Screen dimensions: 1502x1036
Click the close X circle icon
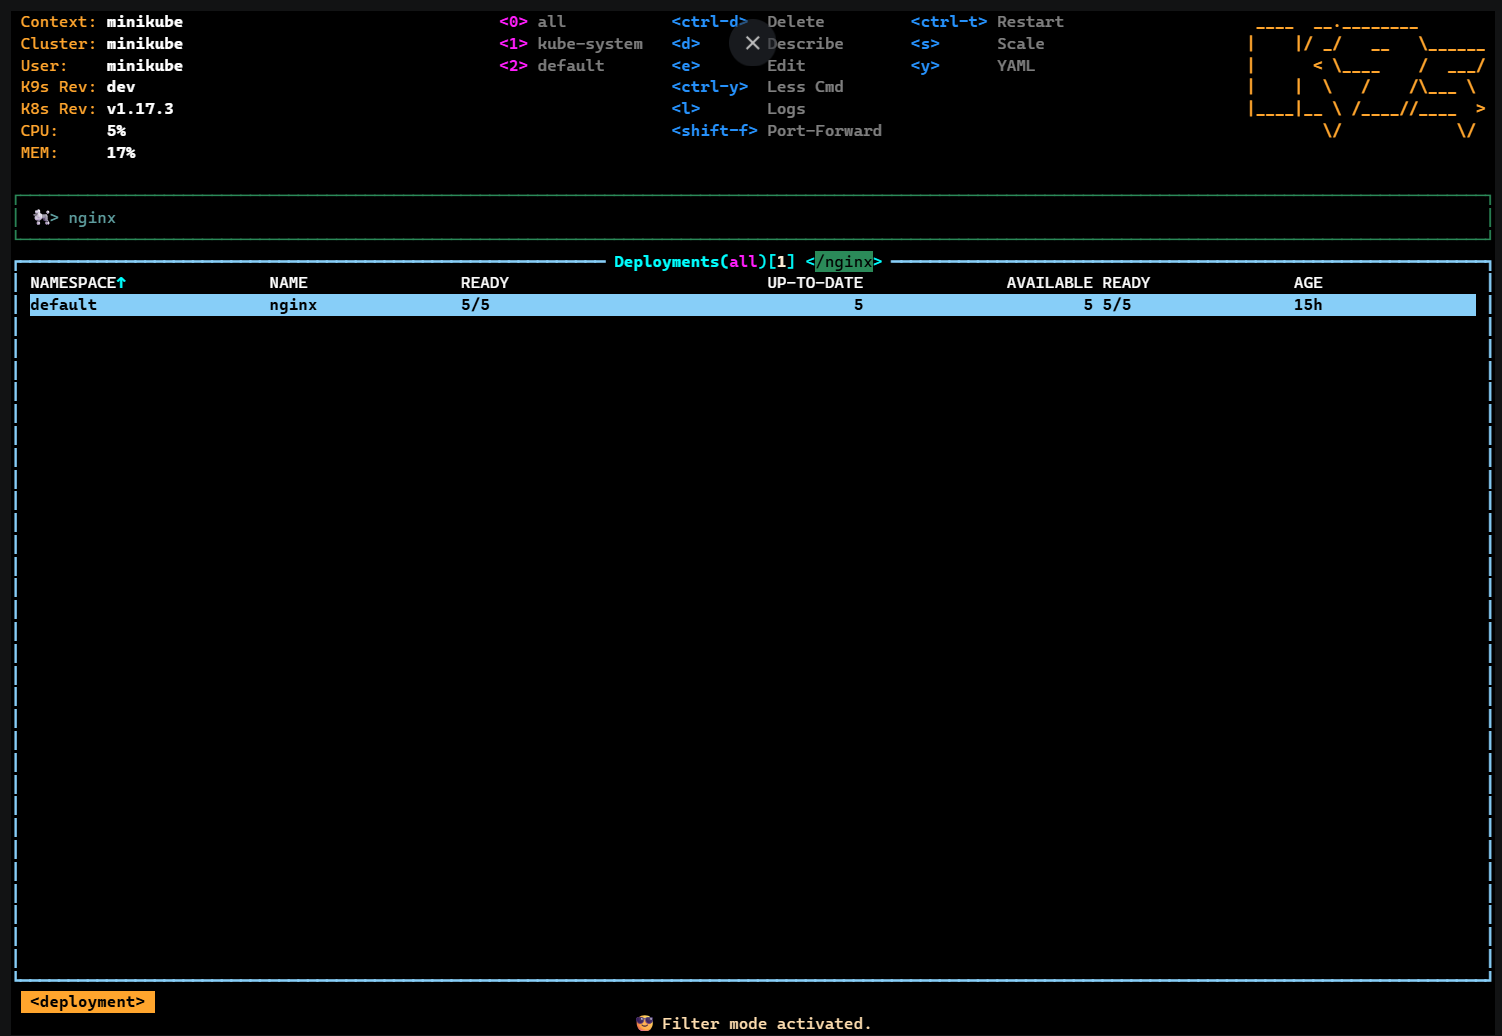tap(753, 43)
